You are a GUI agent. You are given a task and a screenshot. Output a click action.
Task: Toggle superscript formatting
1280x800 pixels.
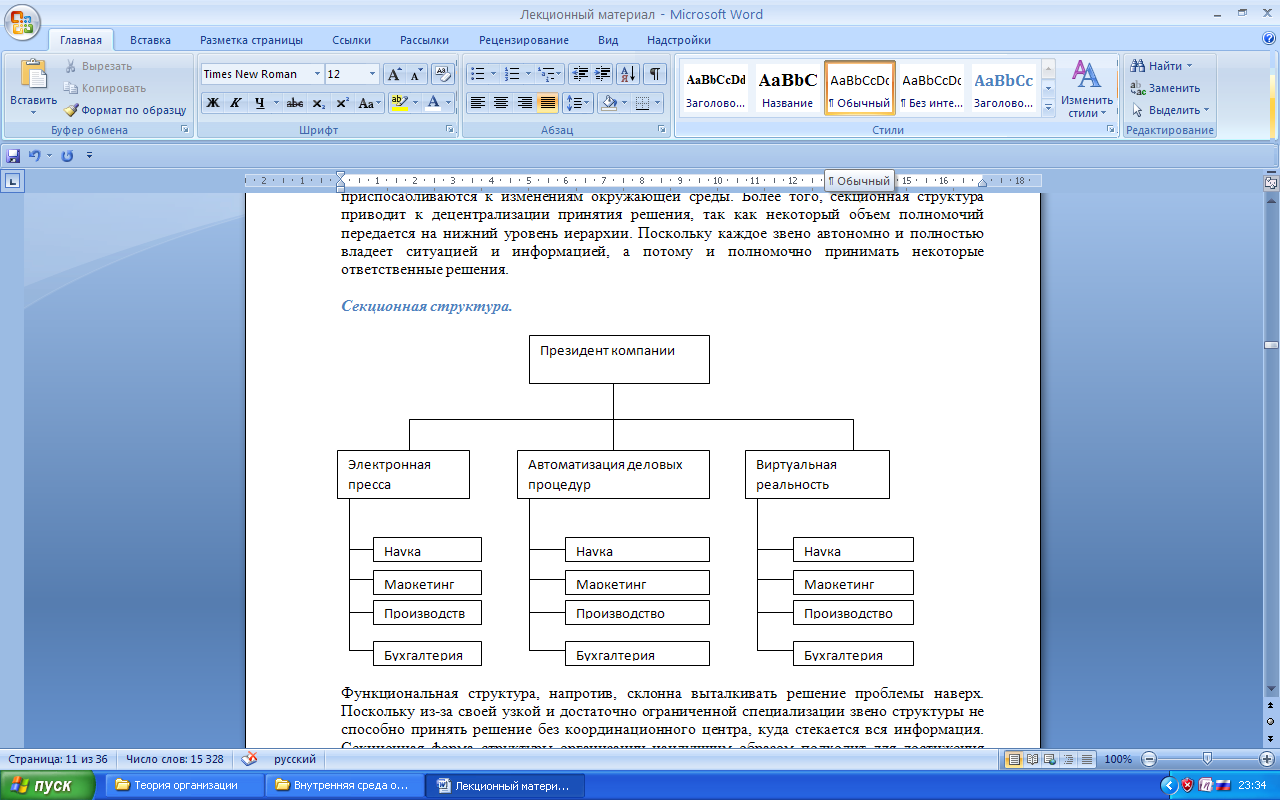[341, 102]
